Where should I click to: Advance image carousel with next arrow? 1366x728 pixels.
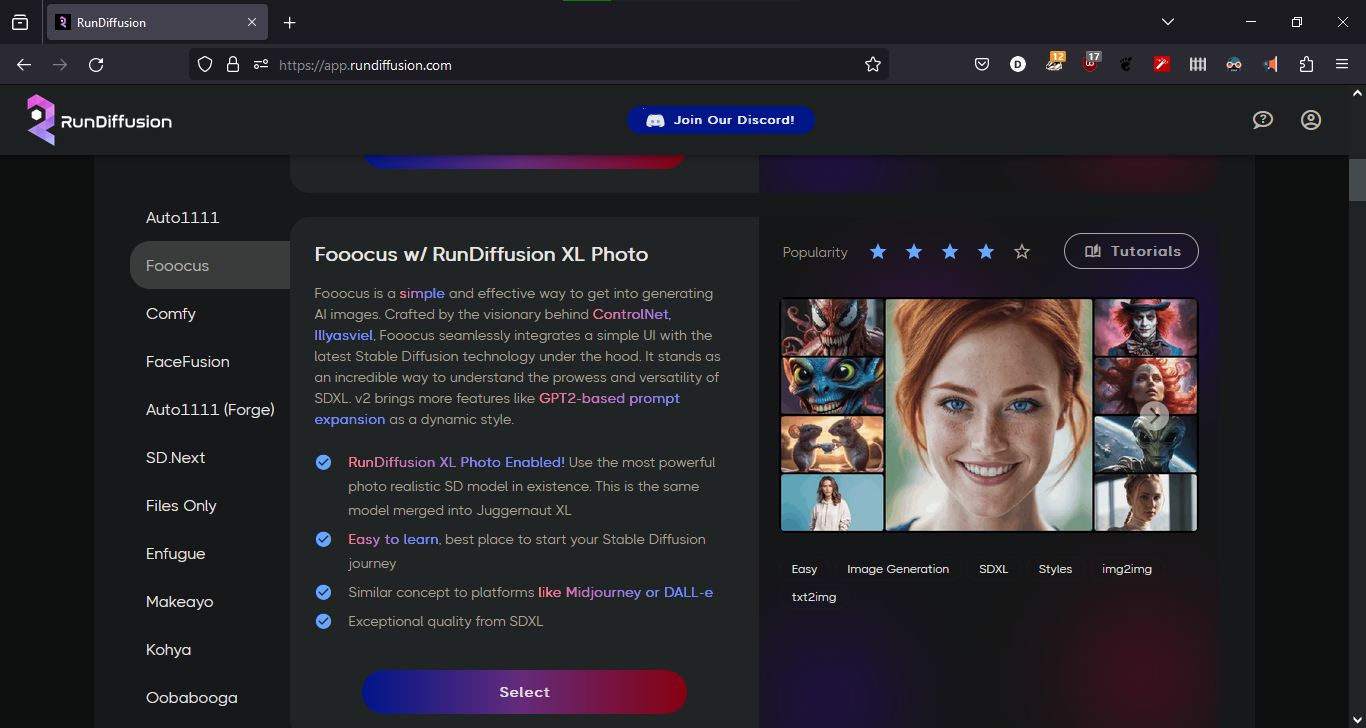click(1155, 414)
